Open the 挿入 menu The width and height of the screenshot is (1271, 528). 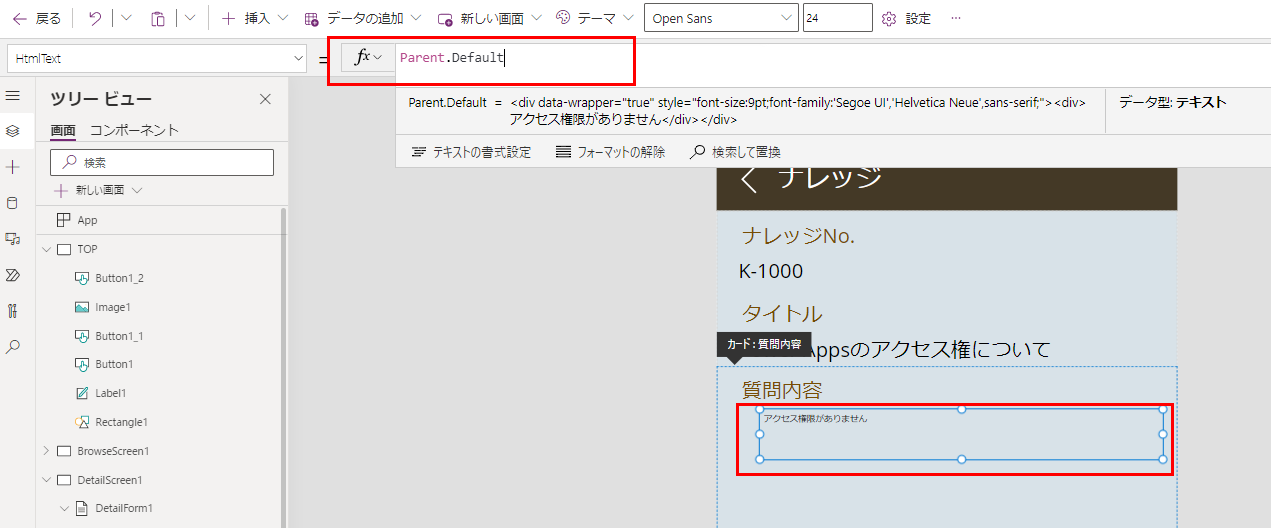[x=255, y=18]
